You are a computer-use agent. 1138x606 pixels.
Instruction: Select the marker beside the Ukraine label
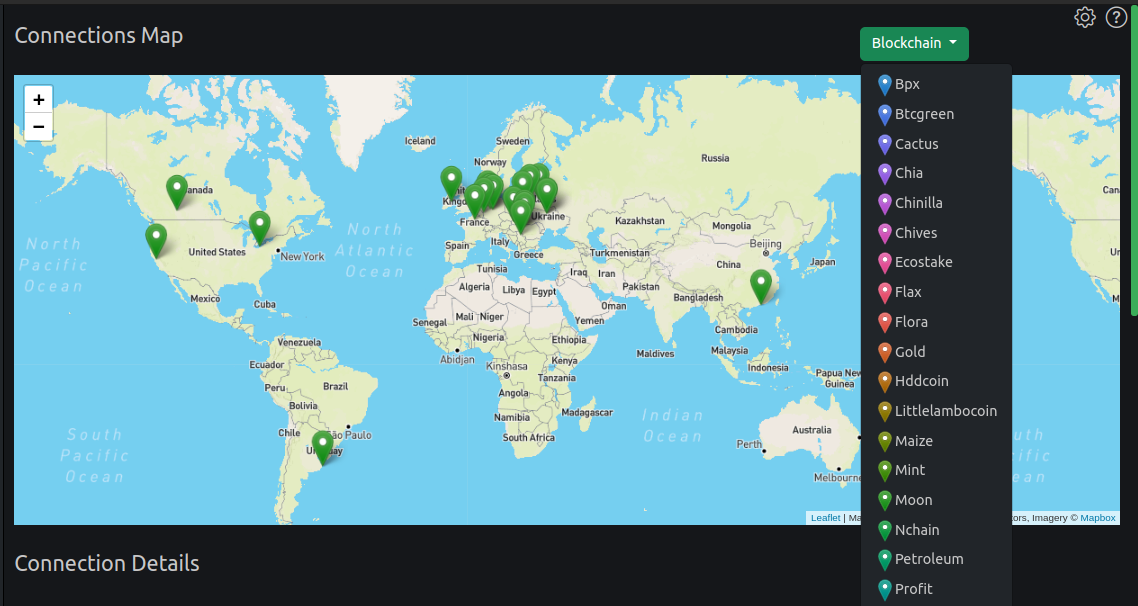[x=547, y=195]
